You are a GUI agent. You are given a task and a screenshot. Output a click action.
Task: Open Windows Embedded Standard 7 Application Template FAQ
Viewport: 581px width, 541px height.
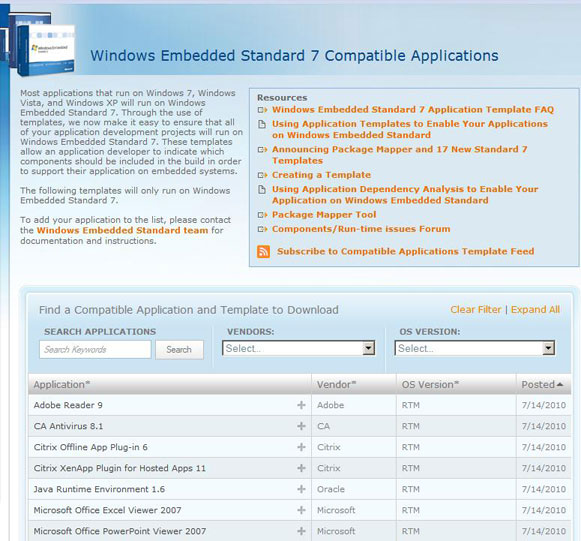413,110
